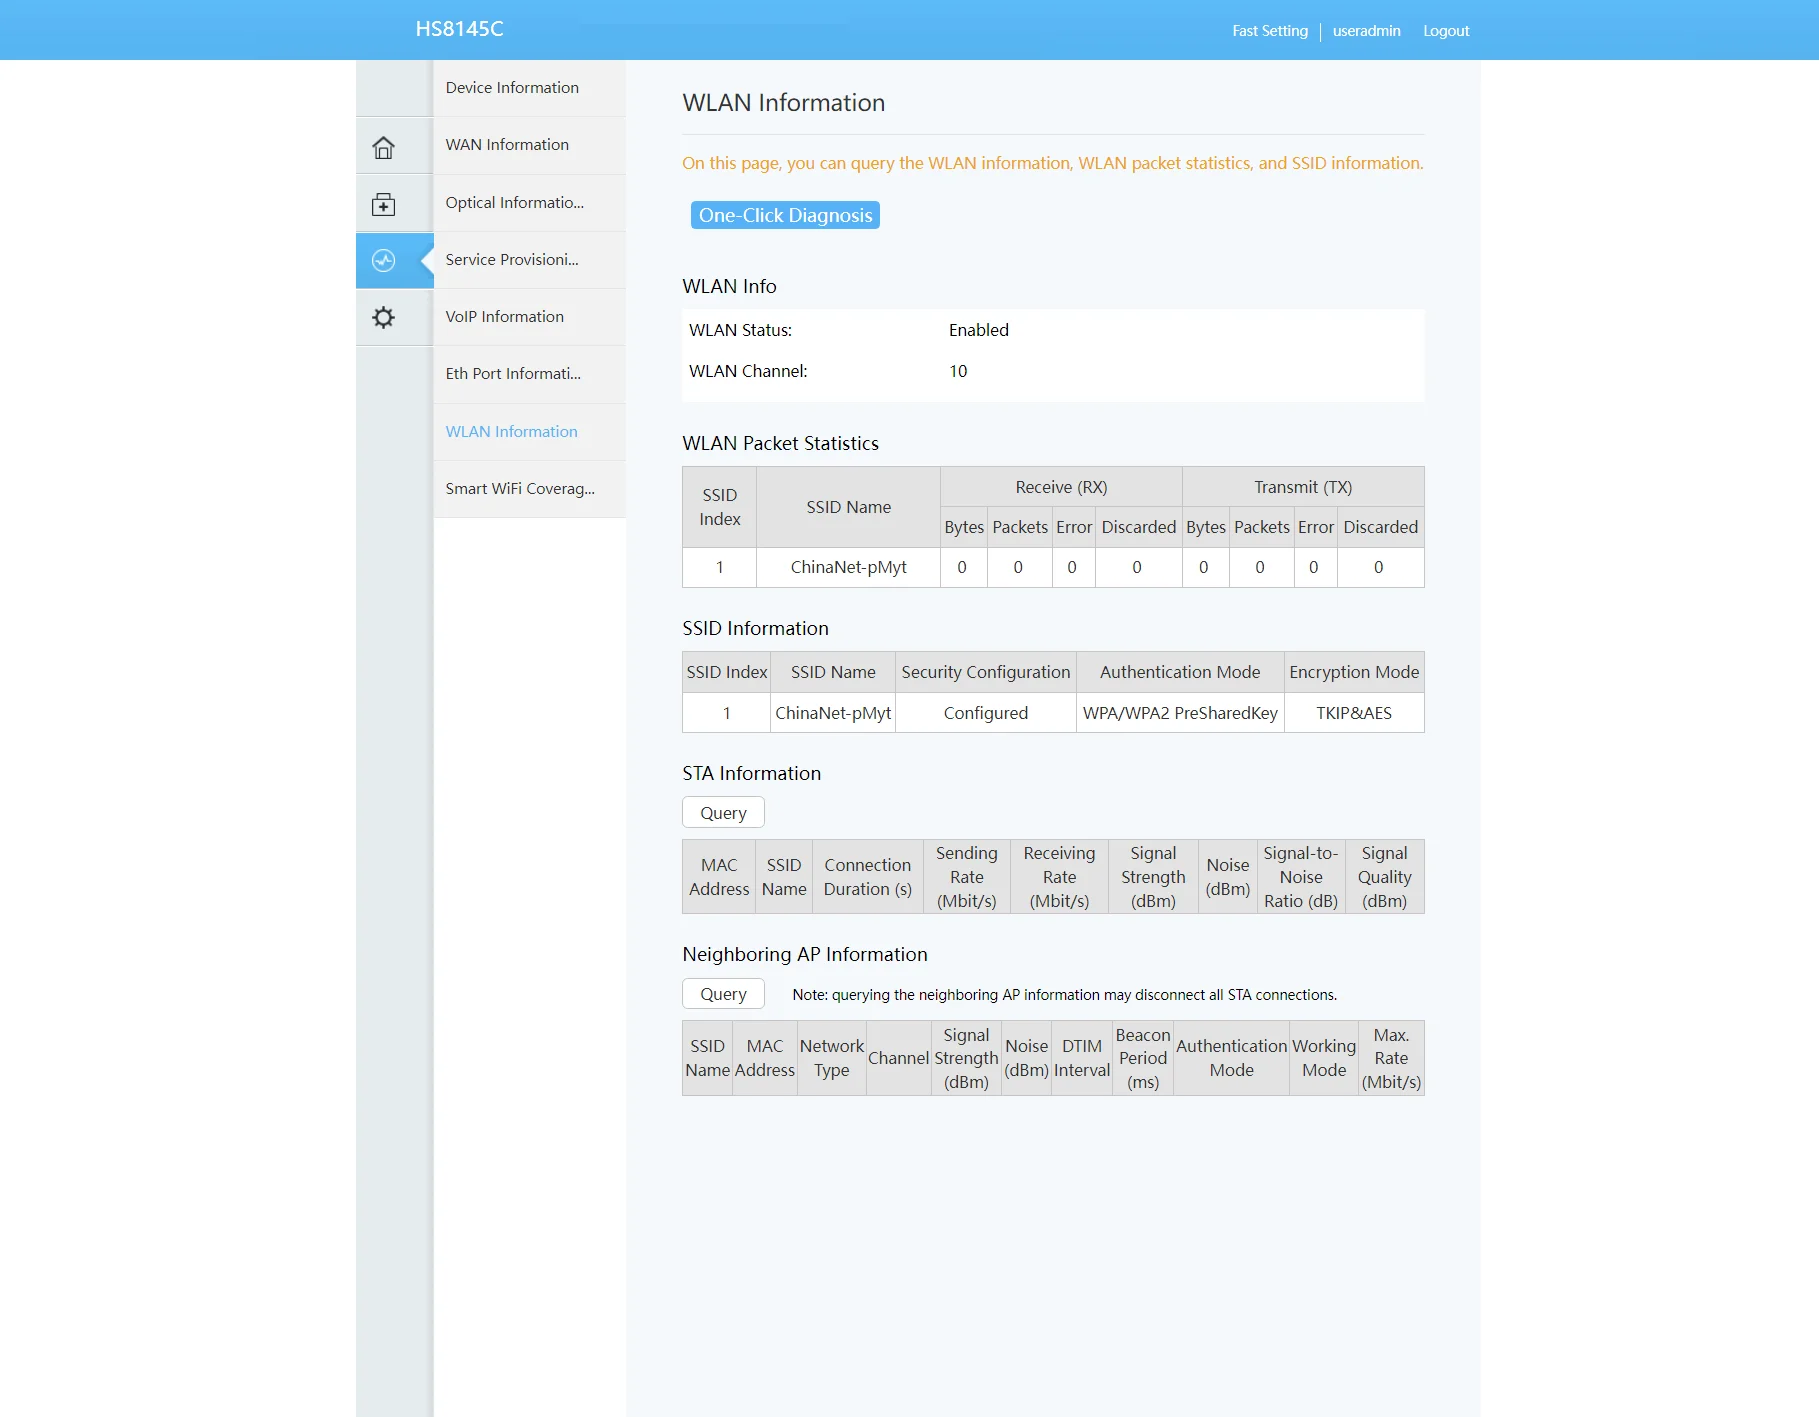
Task: Open Smart WiFi Coverage menu item
Action: pos(520,489)
